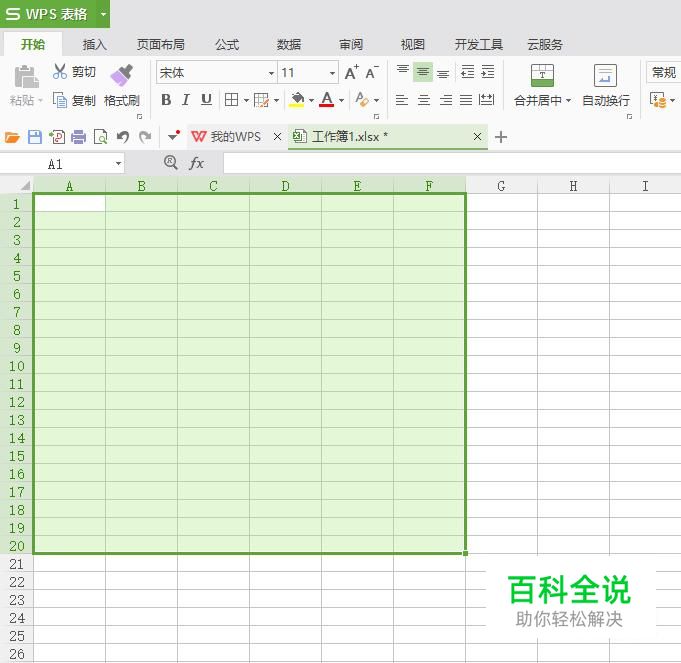Click the Name Box showing A1
The image size is (681, 663).
click(x=56, y=164)
